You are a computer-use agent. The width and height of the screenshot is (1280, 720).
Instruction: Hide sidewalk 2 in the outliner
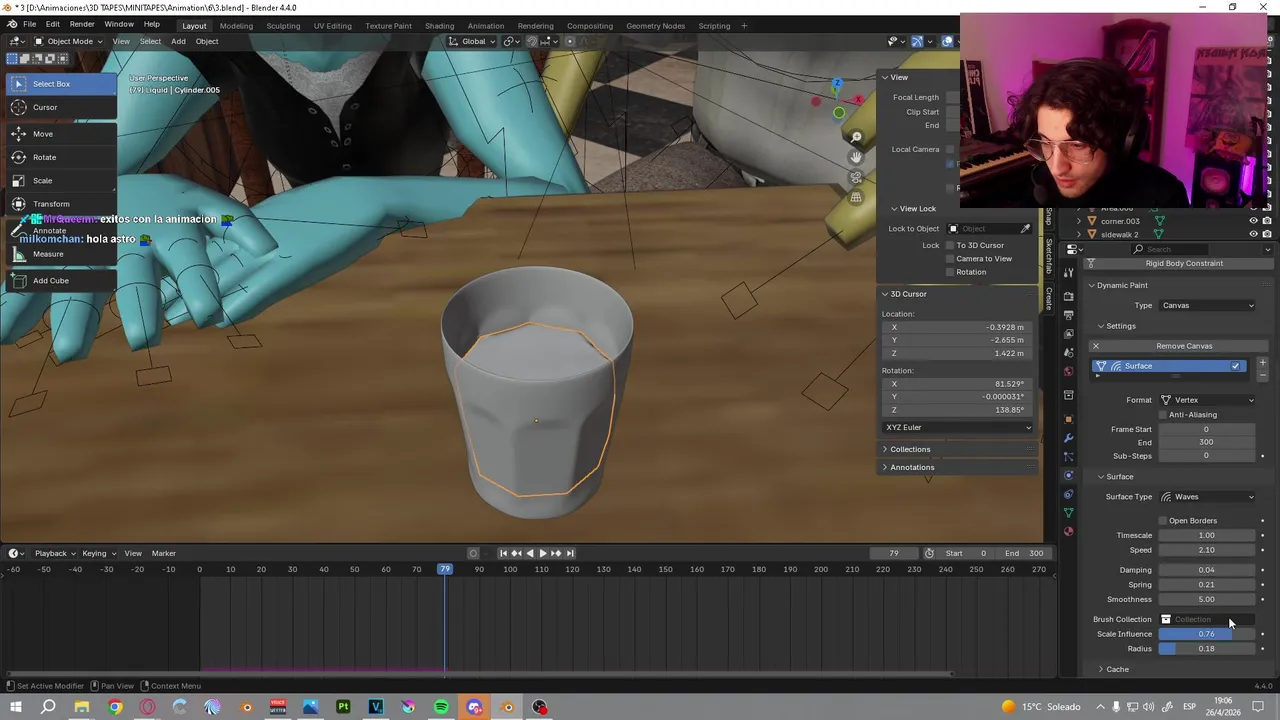1253,234
